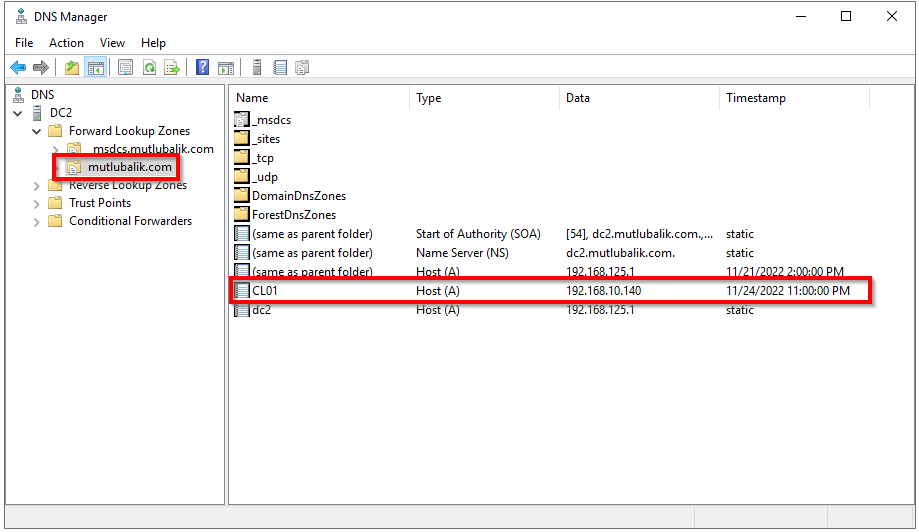Go up one level with folder icon

[x=72, y=68]
